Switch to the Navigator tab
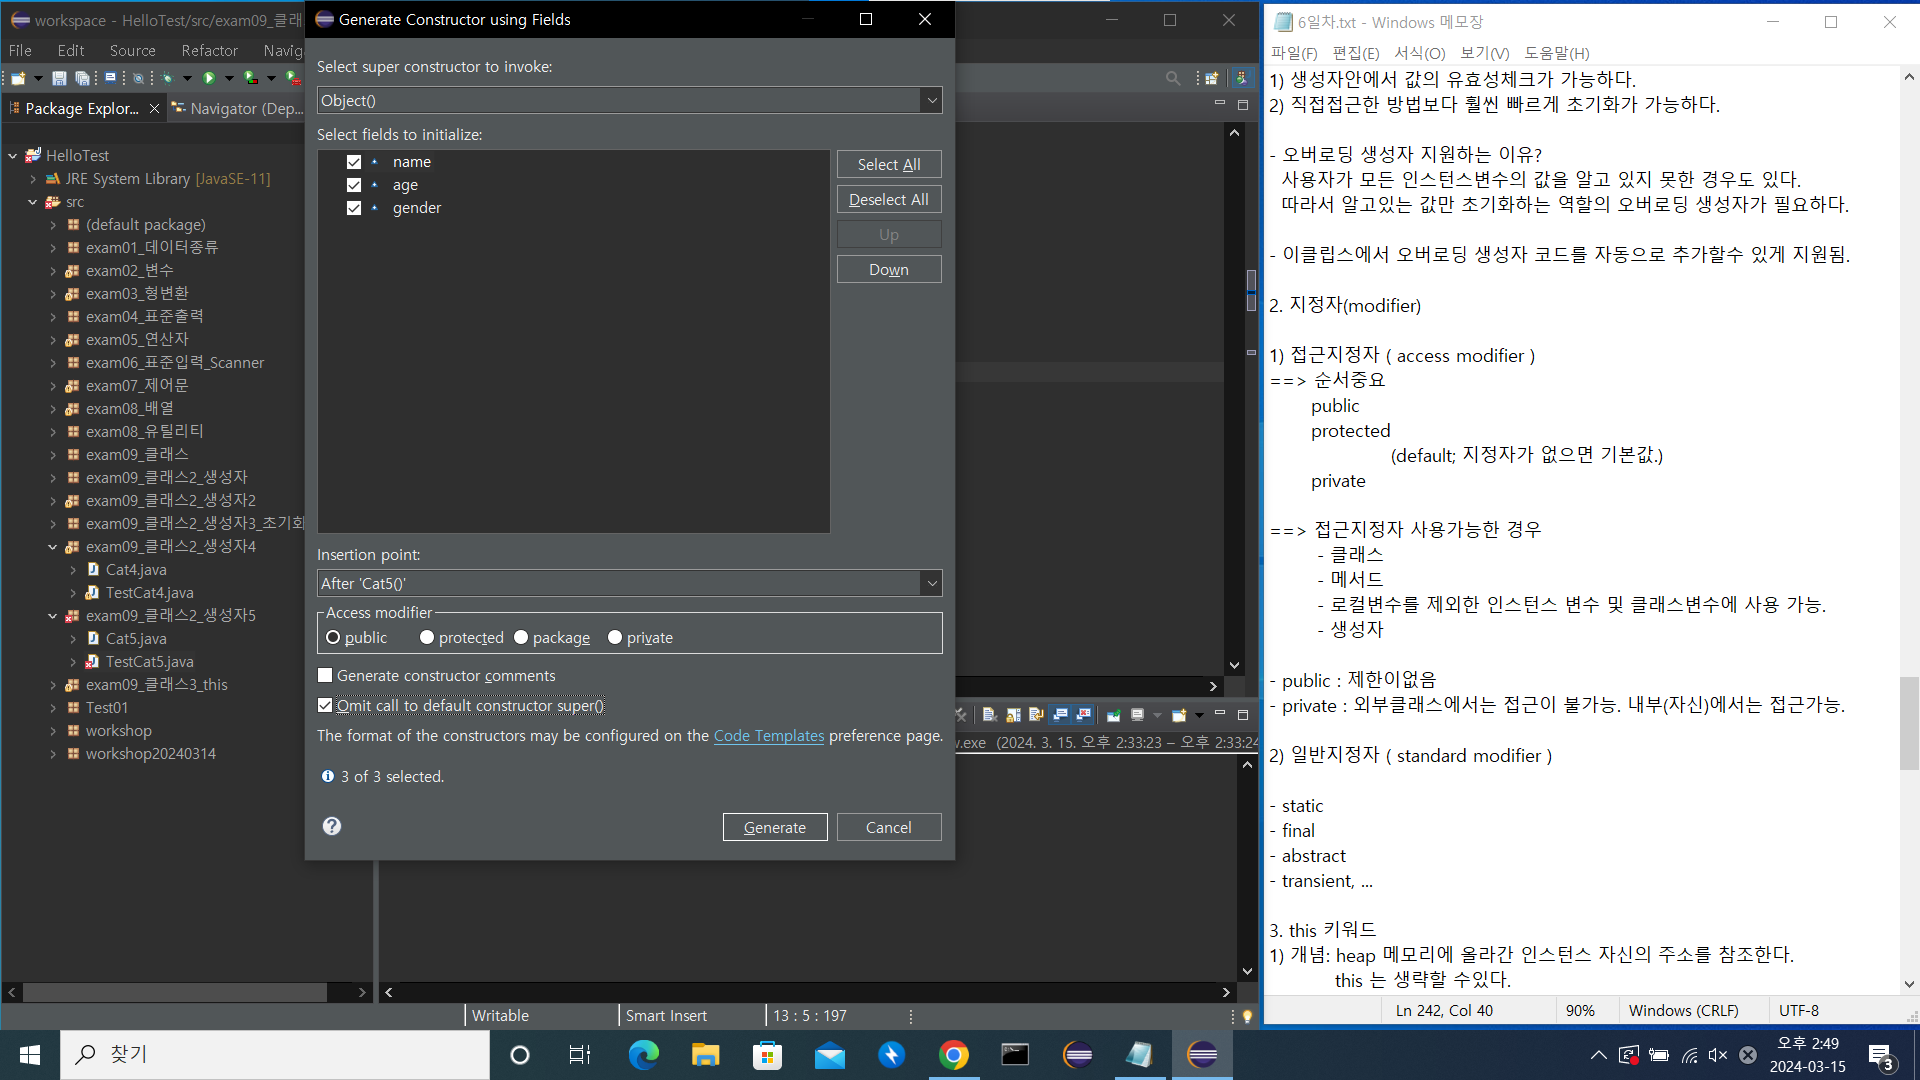 click(237, 108)
